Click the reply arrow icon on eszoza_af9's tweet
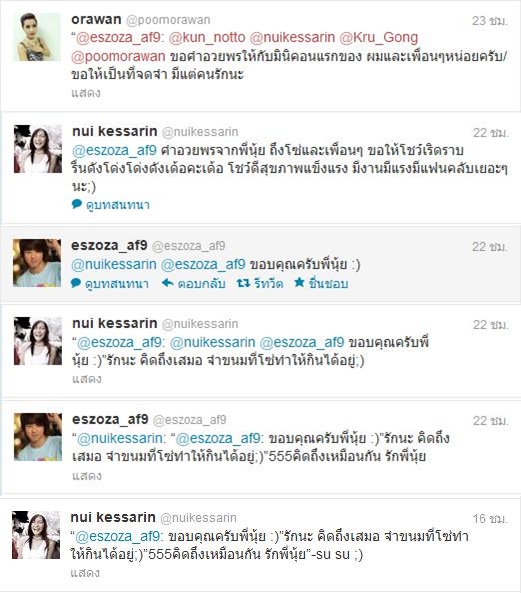 [x=167, y=283]
